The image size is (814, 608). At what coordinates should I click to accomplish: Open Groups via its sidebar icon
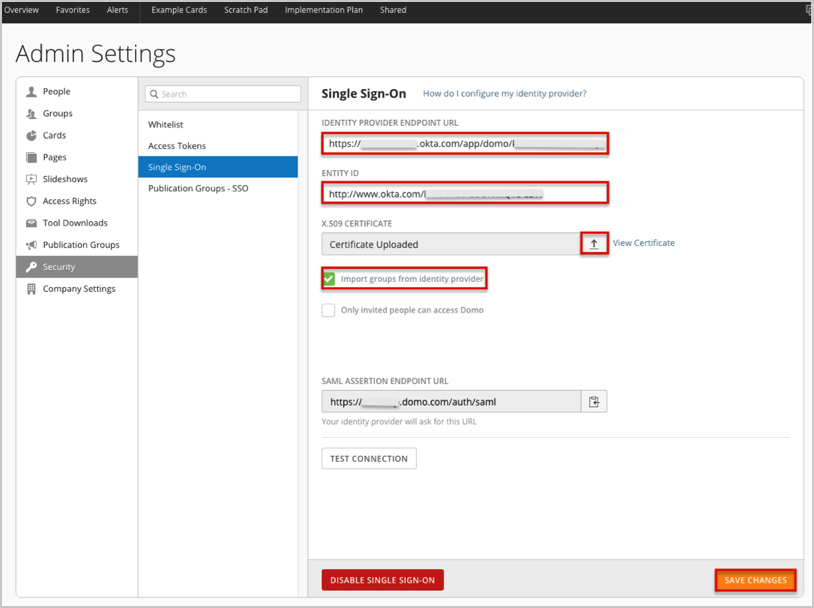pyautogui.click(x=32, y=114)
